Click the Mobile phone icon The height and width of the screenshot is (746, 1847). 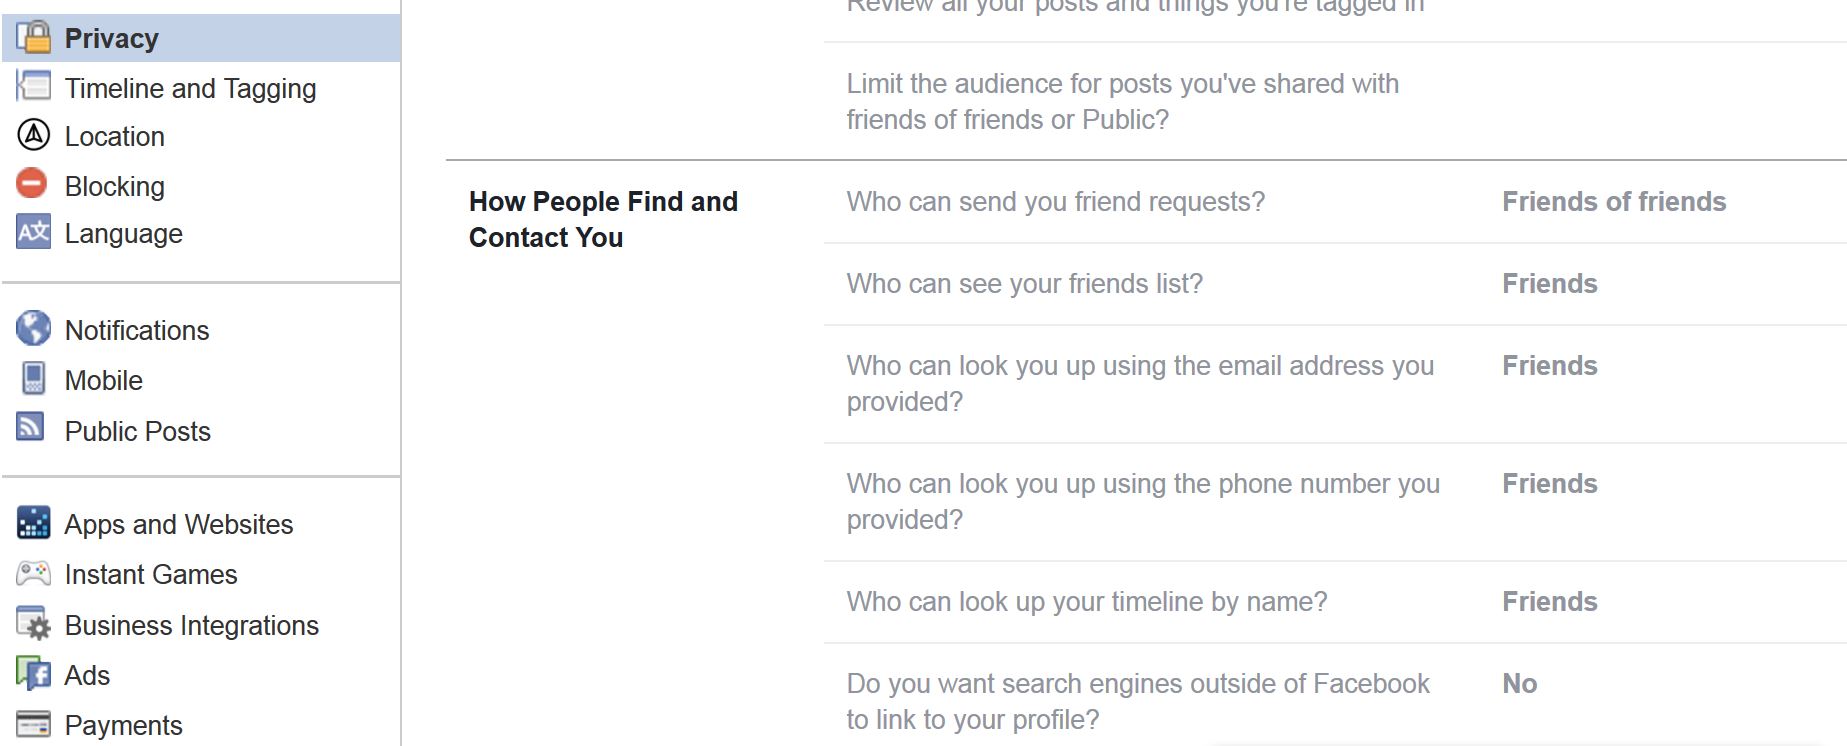[33, 379]
